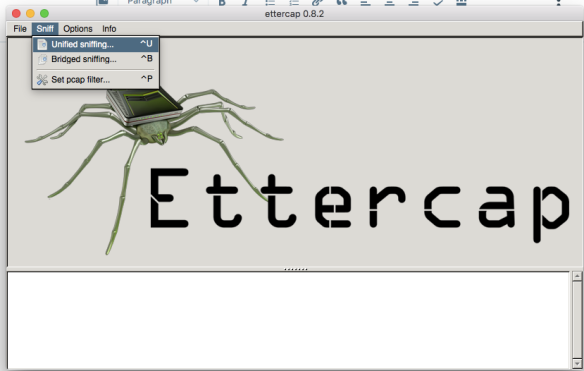This screenshot has height=371, width=584.
Task: Click the Bridged sniffing menu icon
Action: (x=42, y=59)
